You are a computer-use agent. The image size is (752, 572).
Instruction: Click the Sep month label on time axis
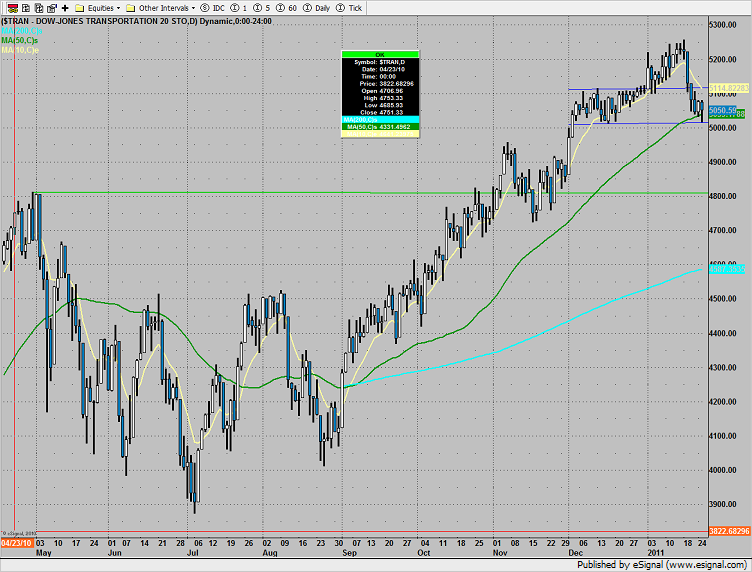349,553
